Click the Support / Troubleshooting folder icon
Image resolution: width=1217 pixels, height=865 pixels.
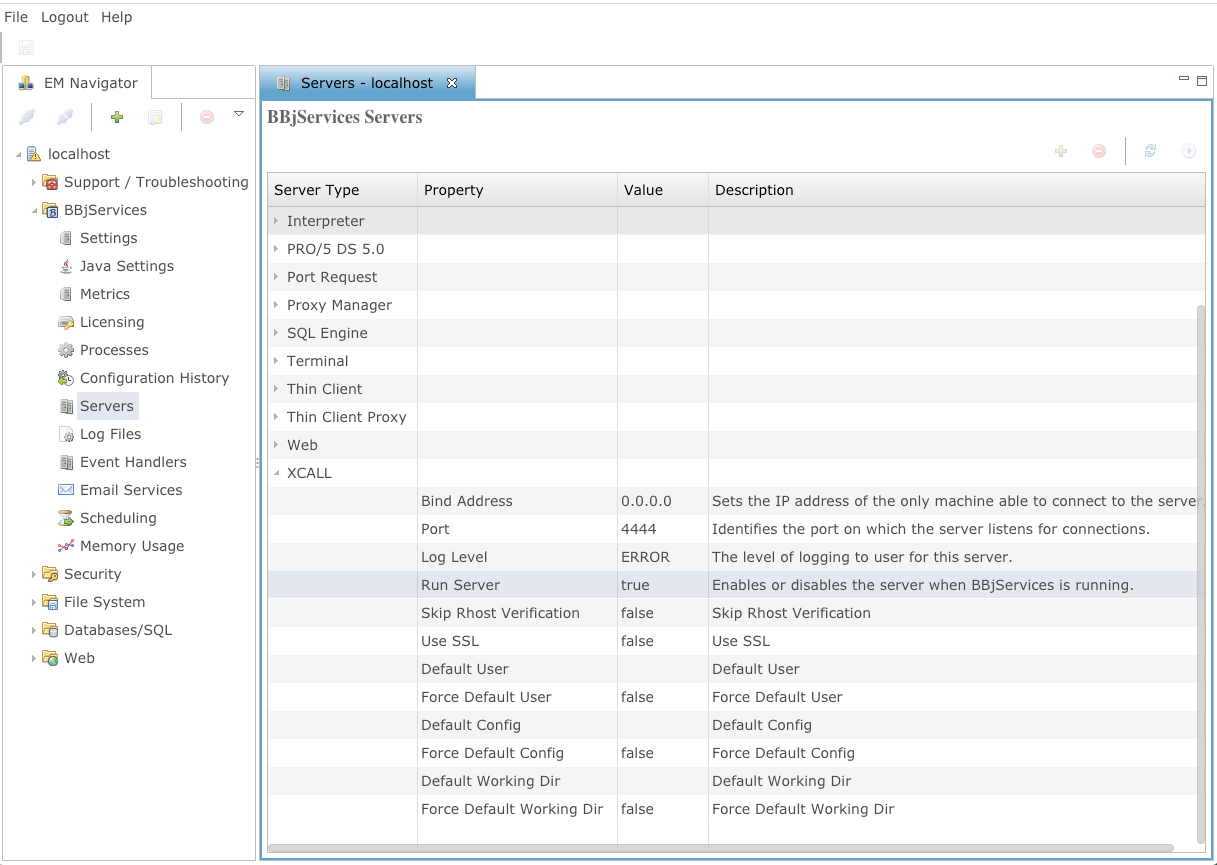[x=50, y=182]
